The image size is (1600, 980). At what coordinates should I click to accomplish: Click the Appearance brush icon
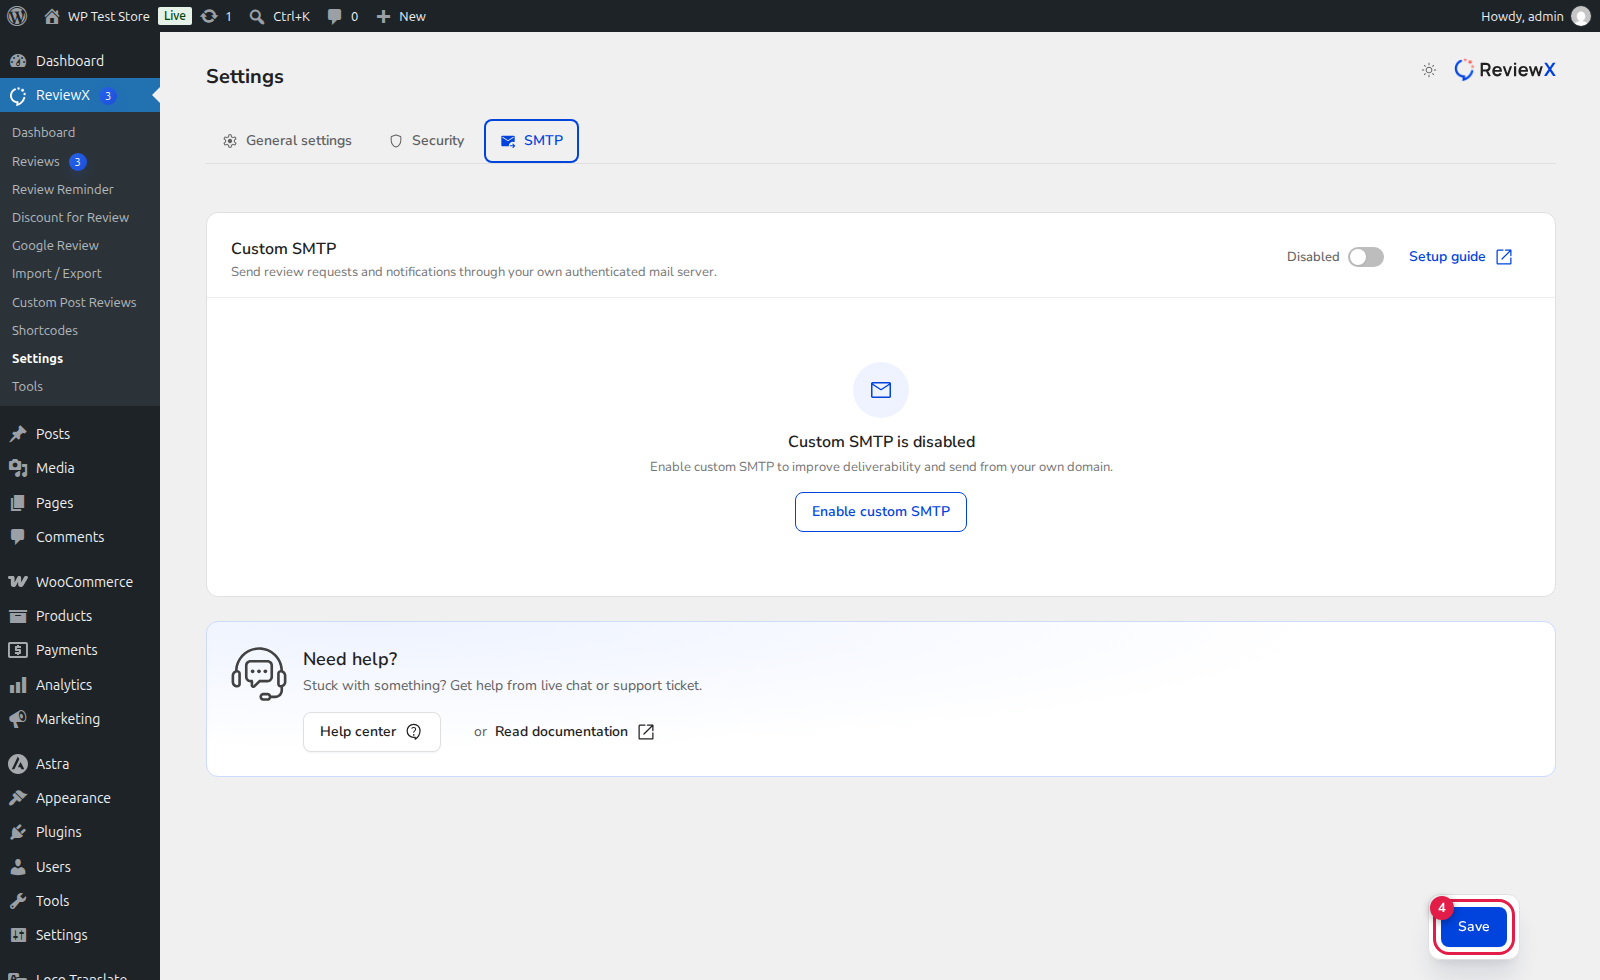(18, 798)
